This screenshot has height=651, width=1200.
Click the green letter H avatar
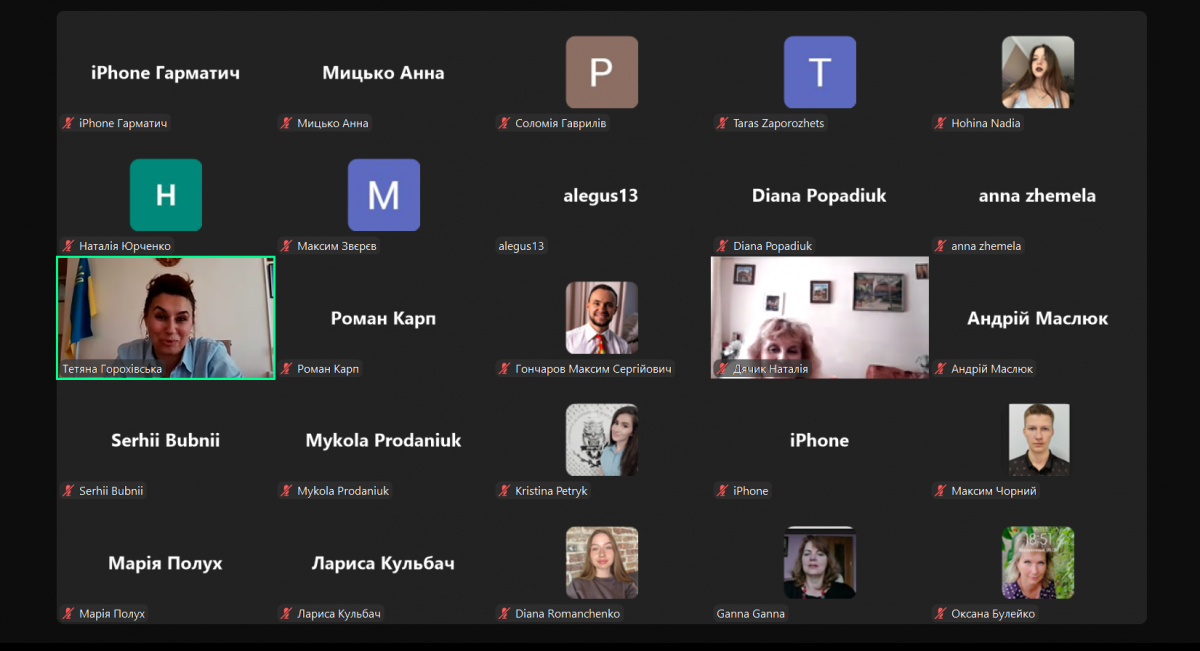[165, 195]
